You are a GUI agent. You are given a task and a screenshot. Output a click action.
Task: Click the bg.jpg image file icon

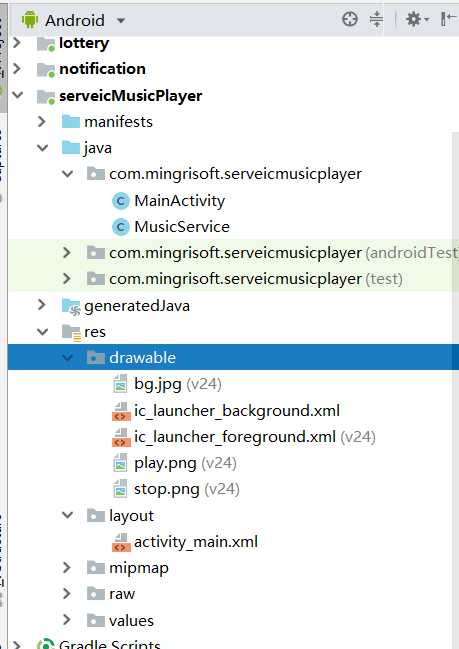[120, 384]
